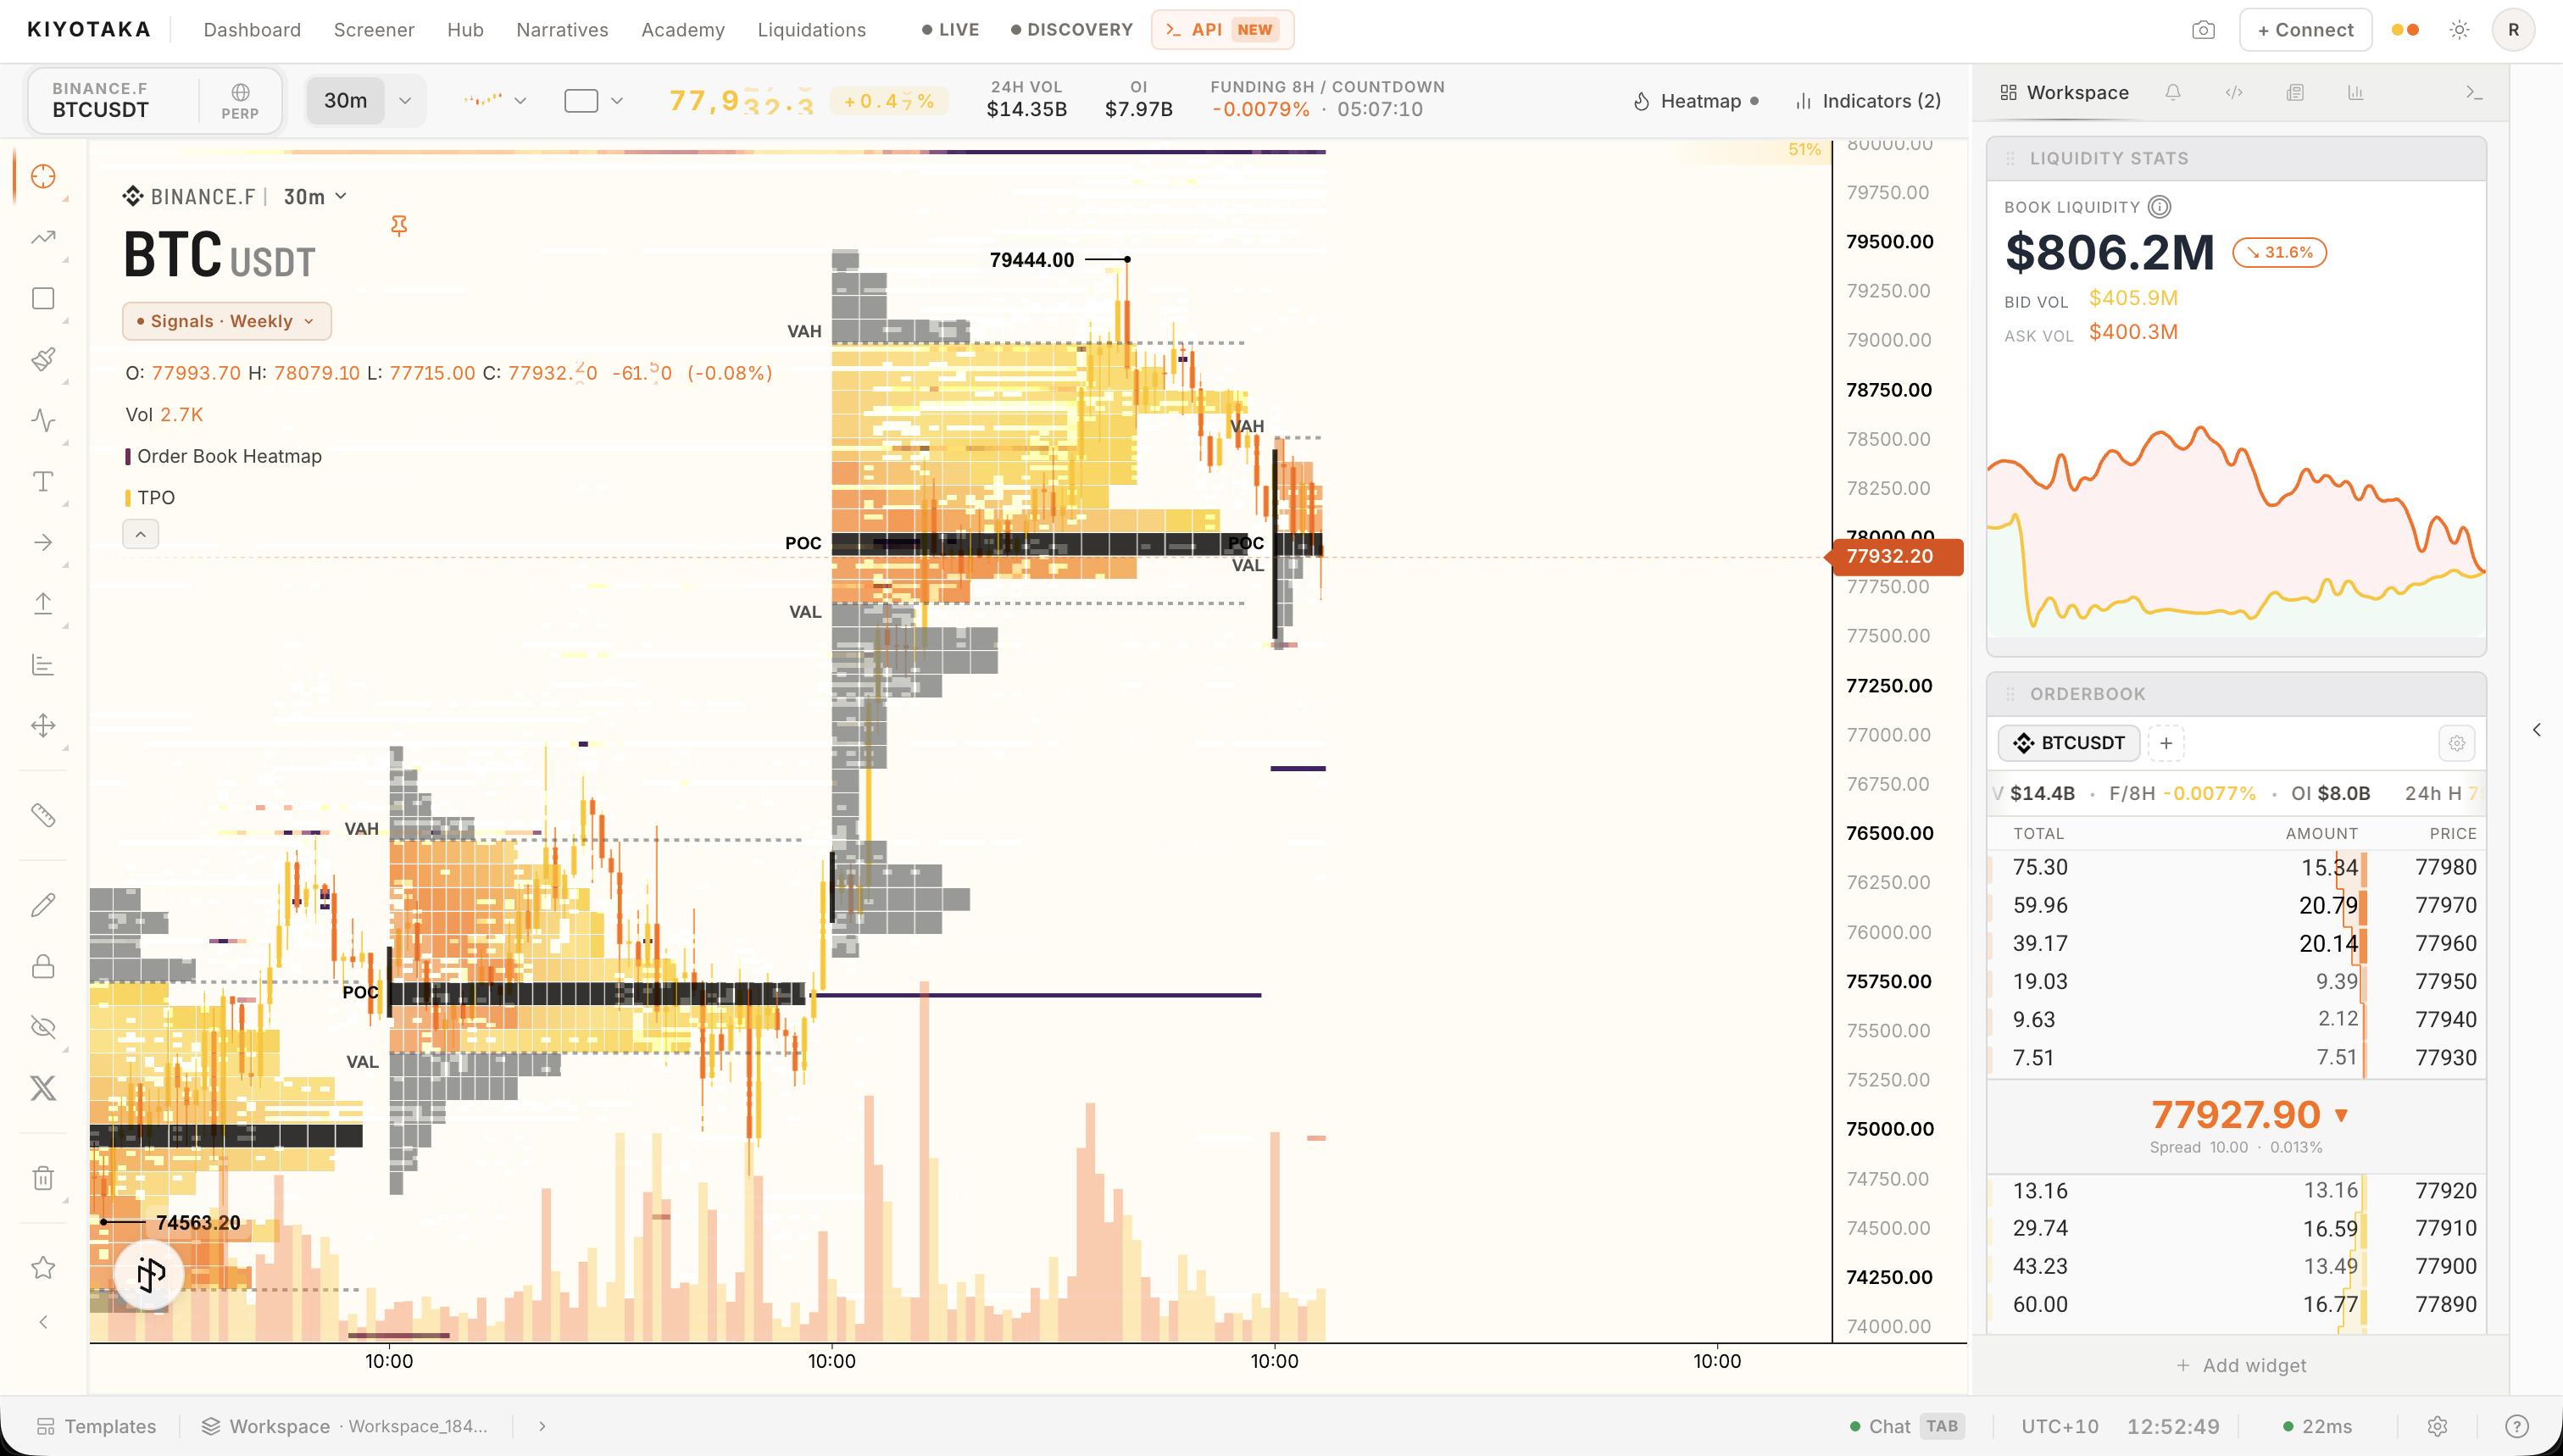
Task: Open the bar chart panel icon
Action: (2356, 93)
